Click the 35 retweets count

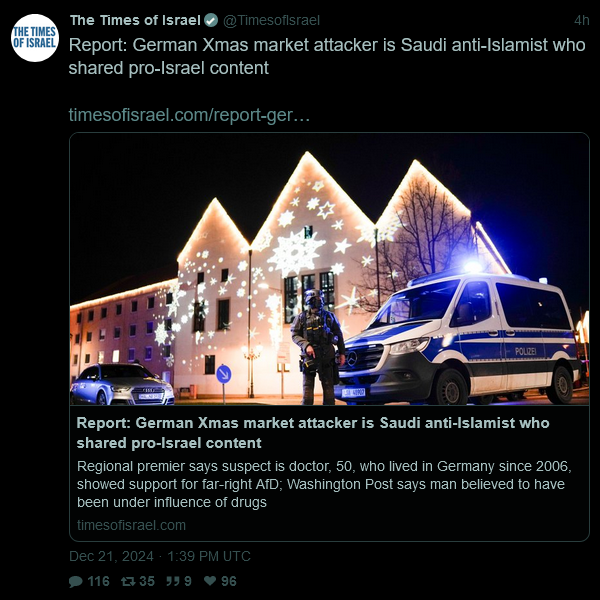(147, 581)
